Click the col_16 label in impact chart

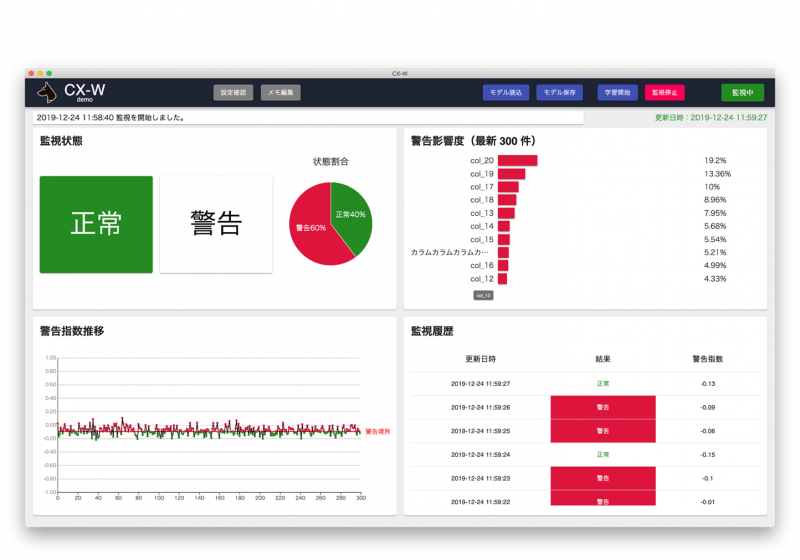(482, 265)
